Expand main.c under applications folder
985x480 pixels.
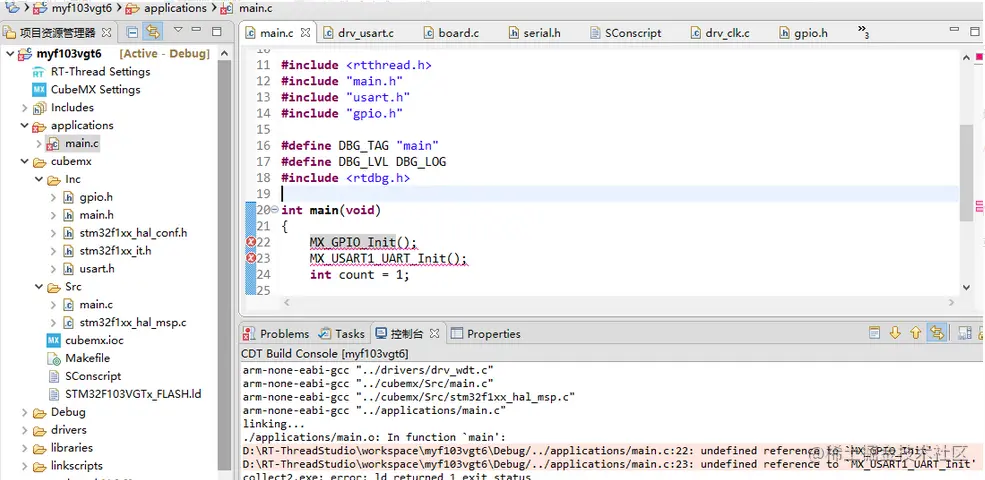click(x=38, y=144)
